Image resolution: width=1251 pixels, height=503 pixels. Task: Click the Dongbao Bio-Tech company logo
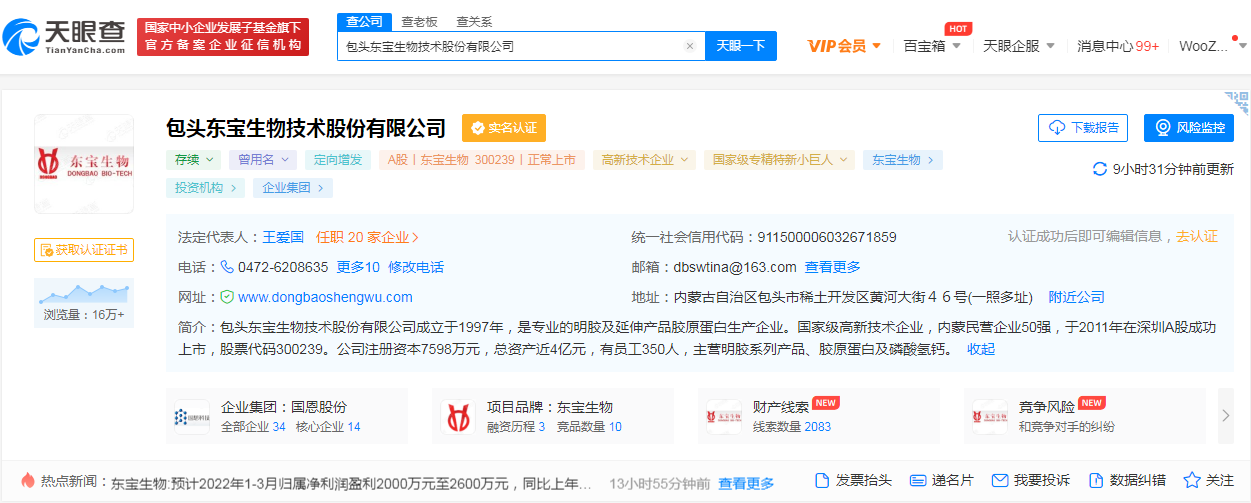(x=84, y=163)
